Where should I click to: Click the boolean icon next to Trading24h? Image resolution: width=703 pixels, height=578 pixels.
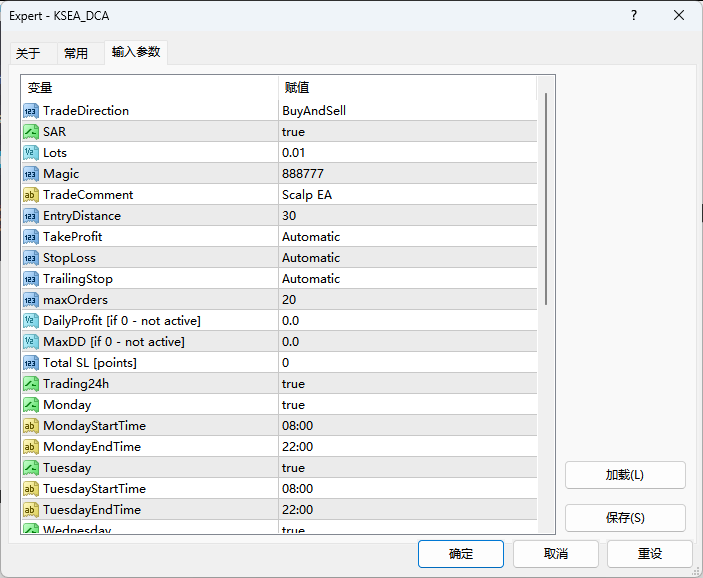pos(31,384)
